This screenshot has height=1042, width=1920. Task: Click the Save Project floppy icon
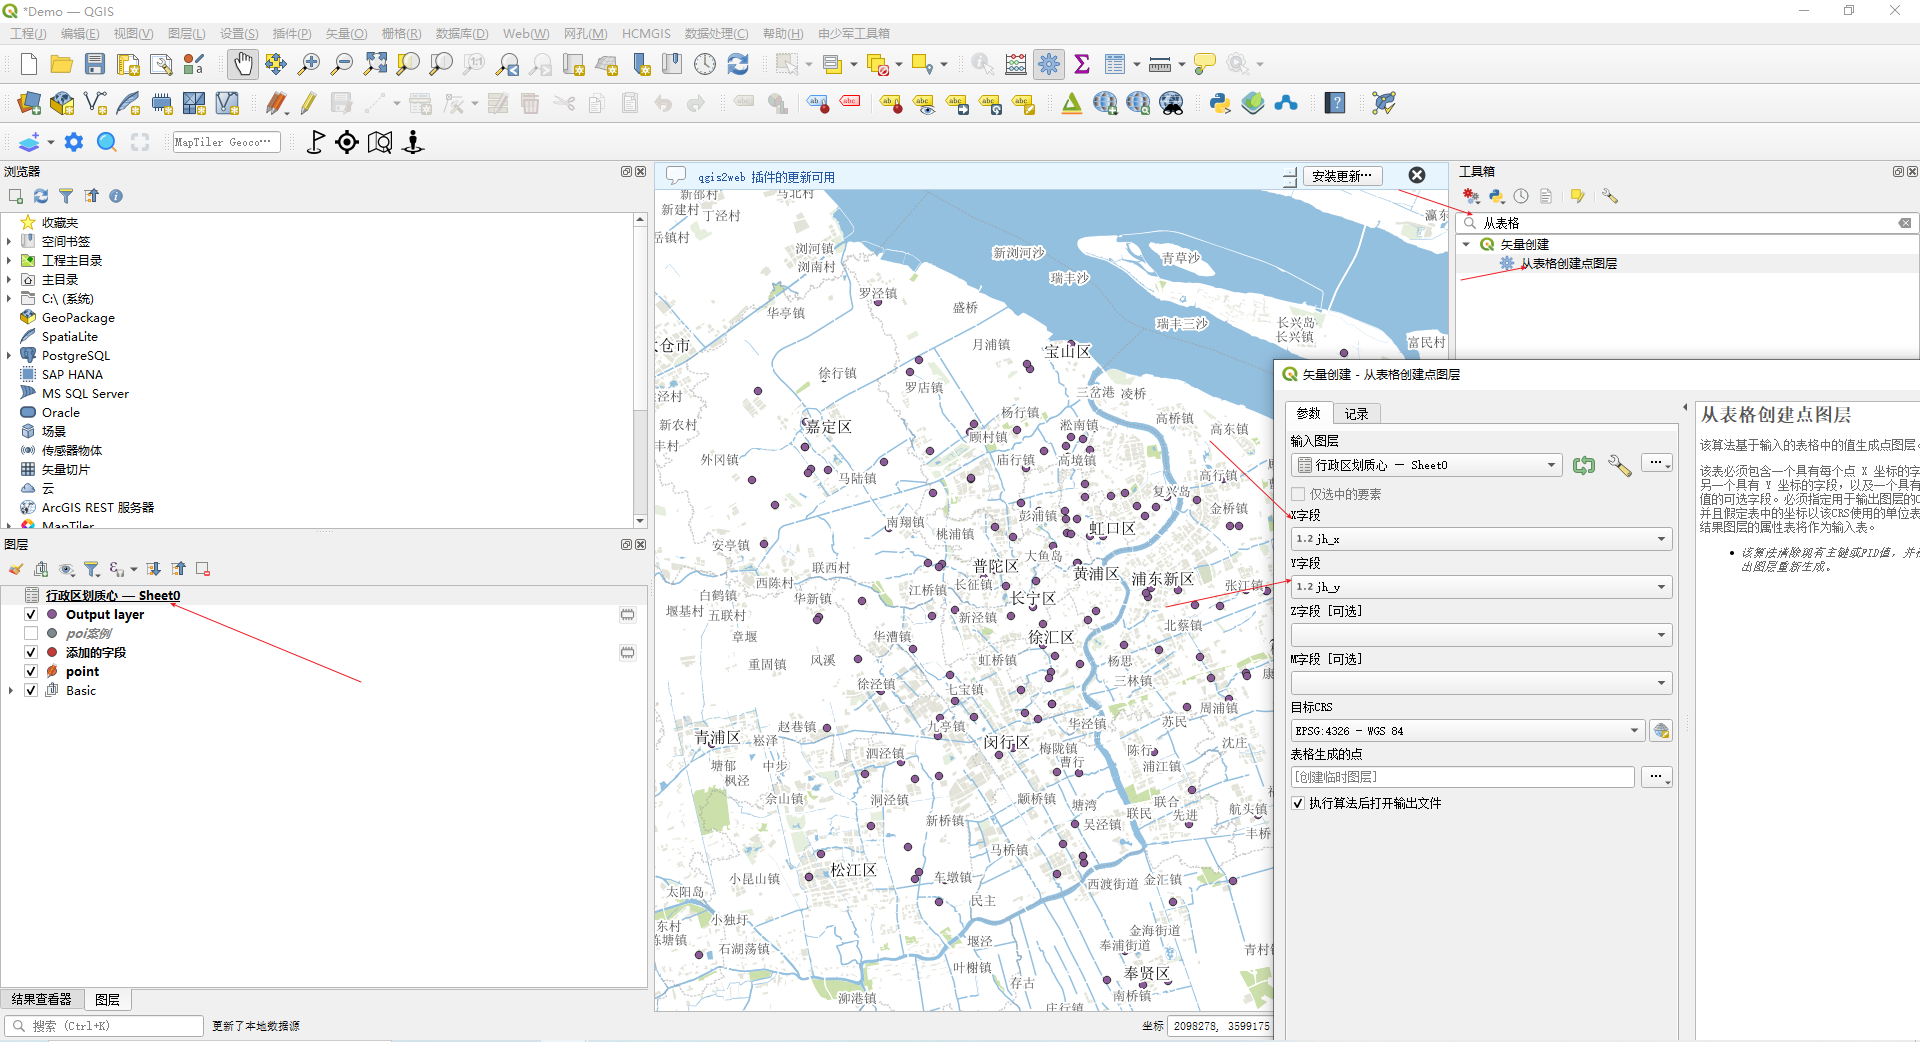click(x=95, y=64)
